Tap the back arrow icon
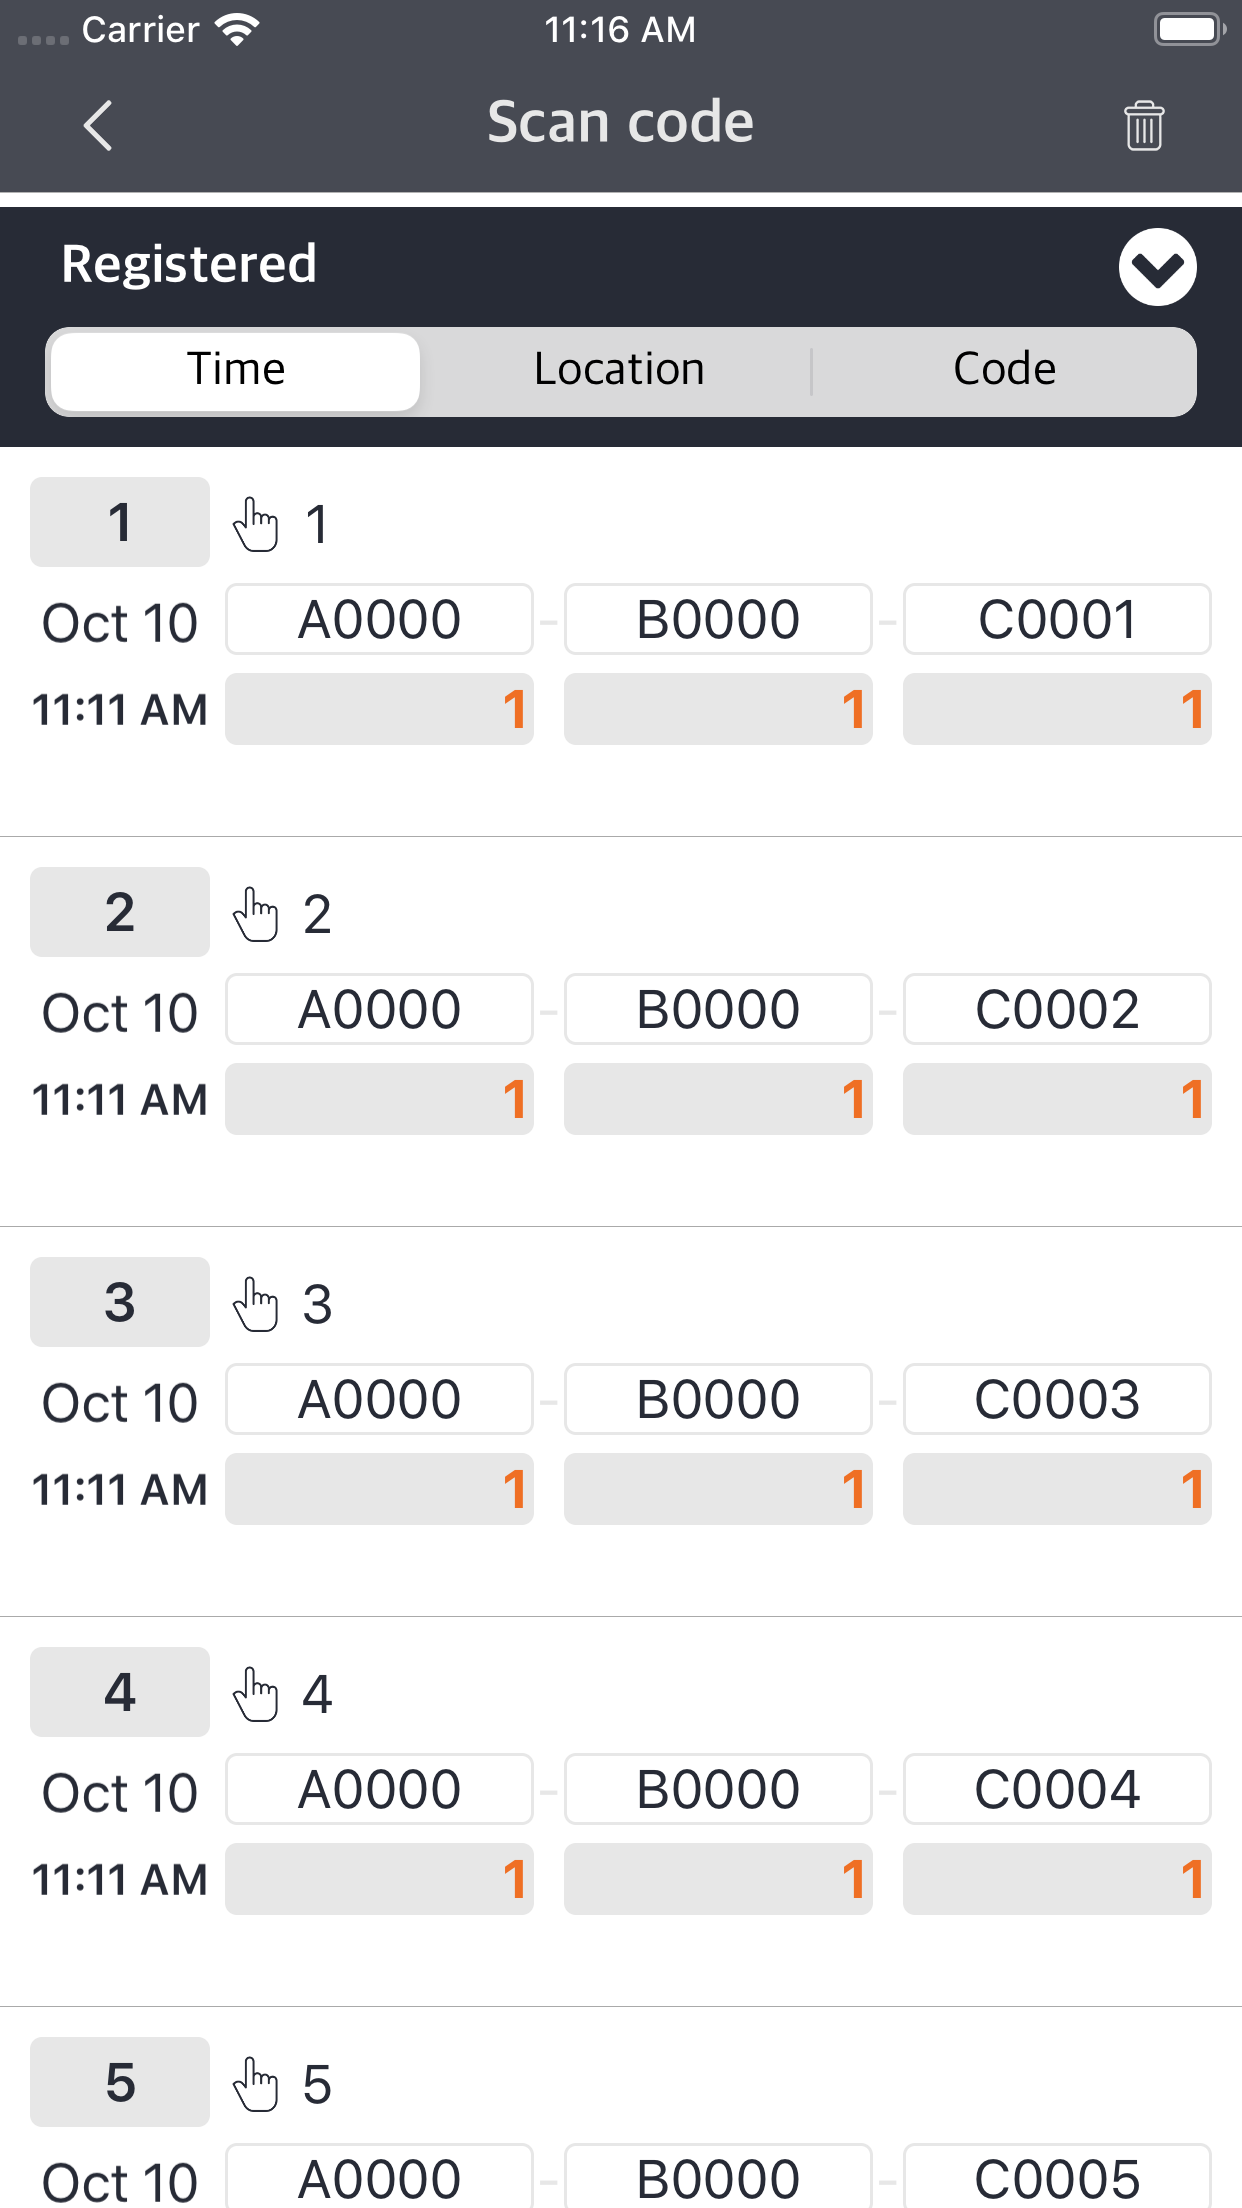 [98, 126]
